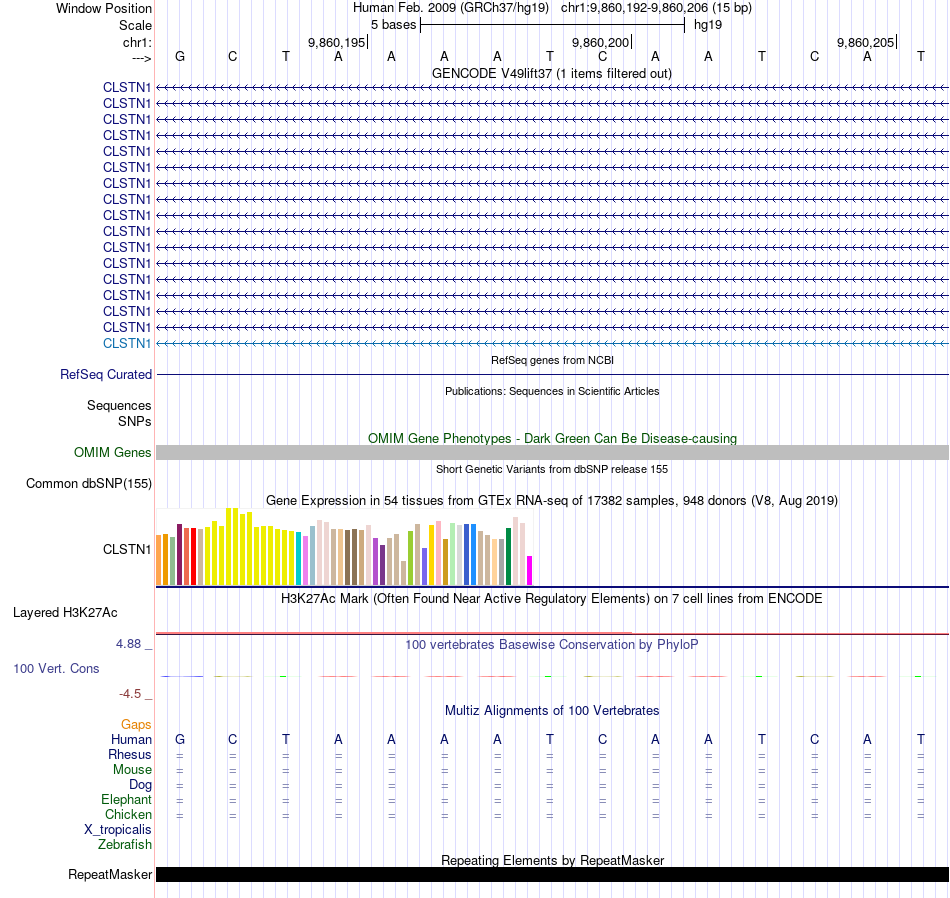Open 'Multiz Alignments of 100 Vertebrates' title
The height and width of the screenshot is (898, 950).
click(552, 711)
